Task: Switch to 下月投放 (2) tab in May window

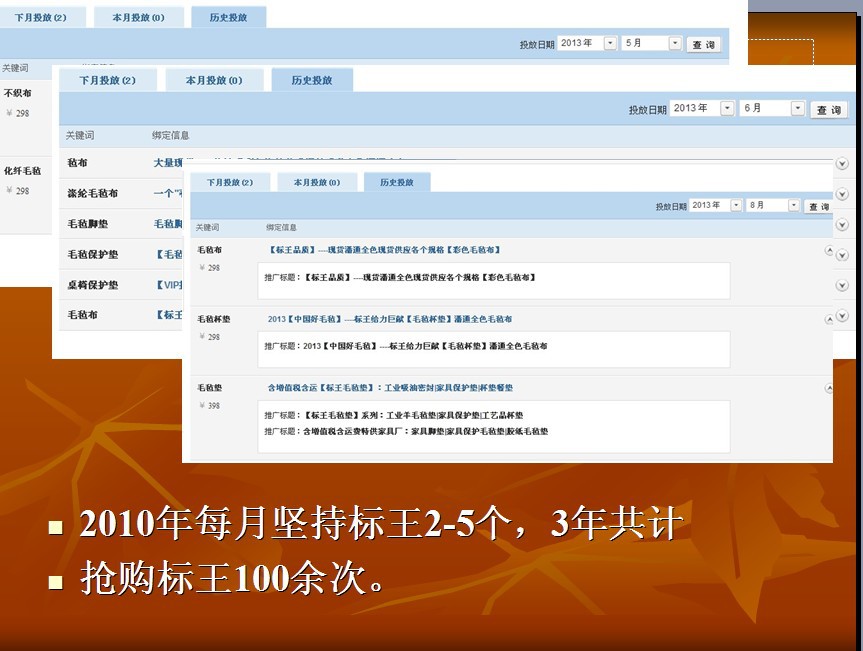Action: tap(41, 18)
